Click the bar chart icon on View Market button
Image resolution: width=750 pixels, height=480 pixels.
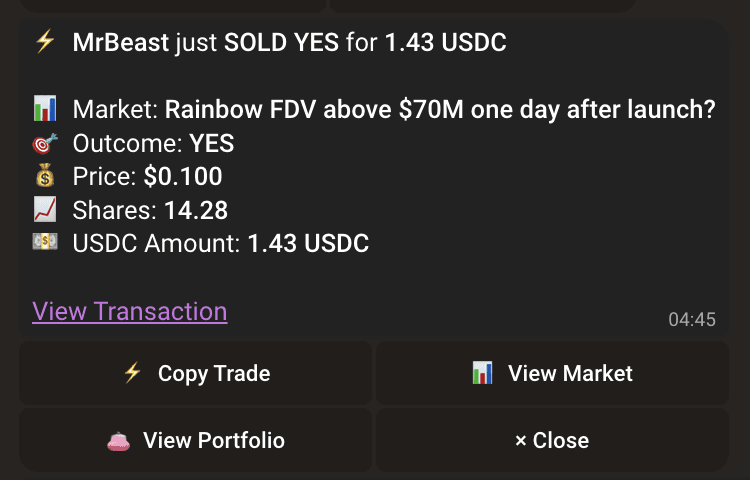(482, 373)
